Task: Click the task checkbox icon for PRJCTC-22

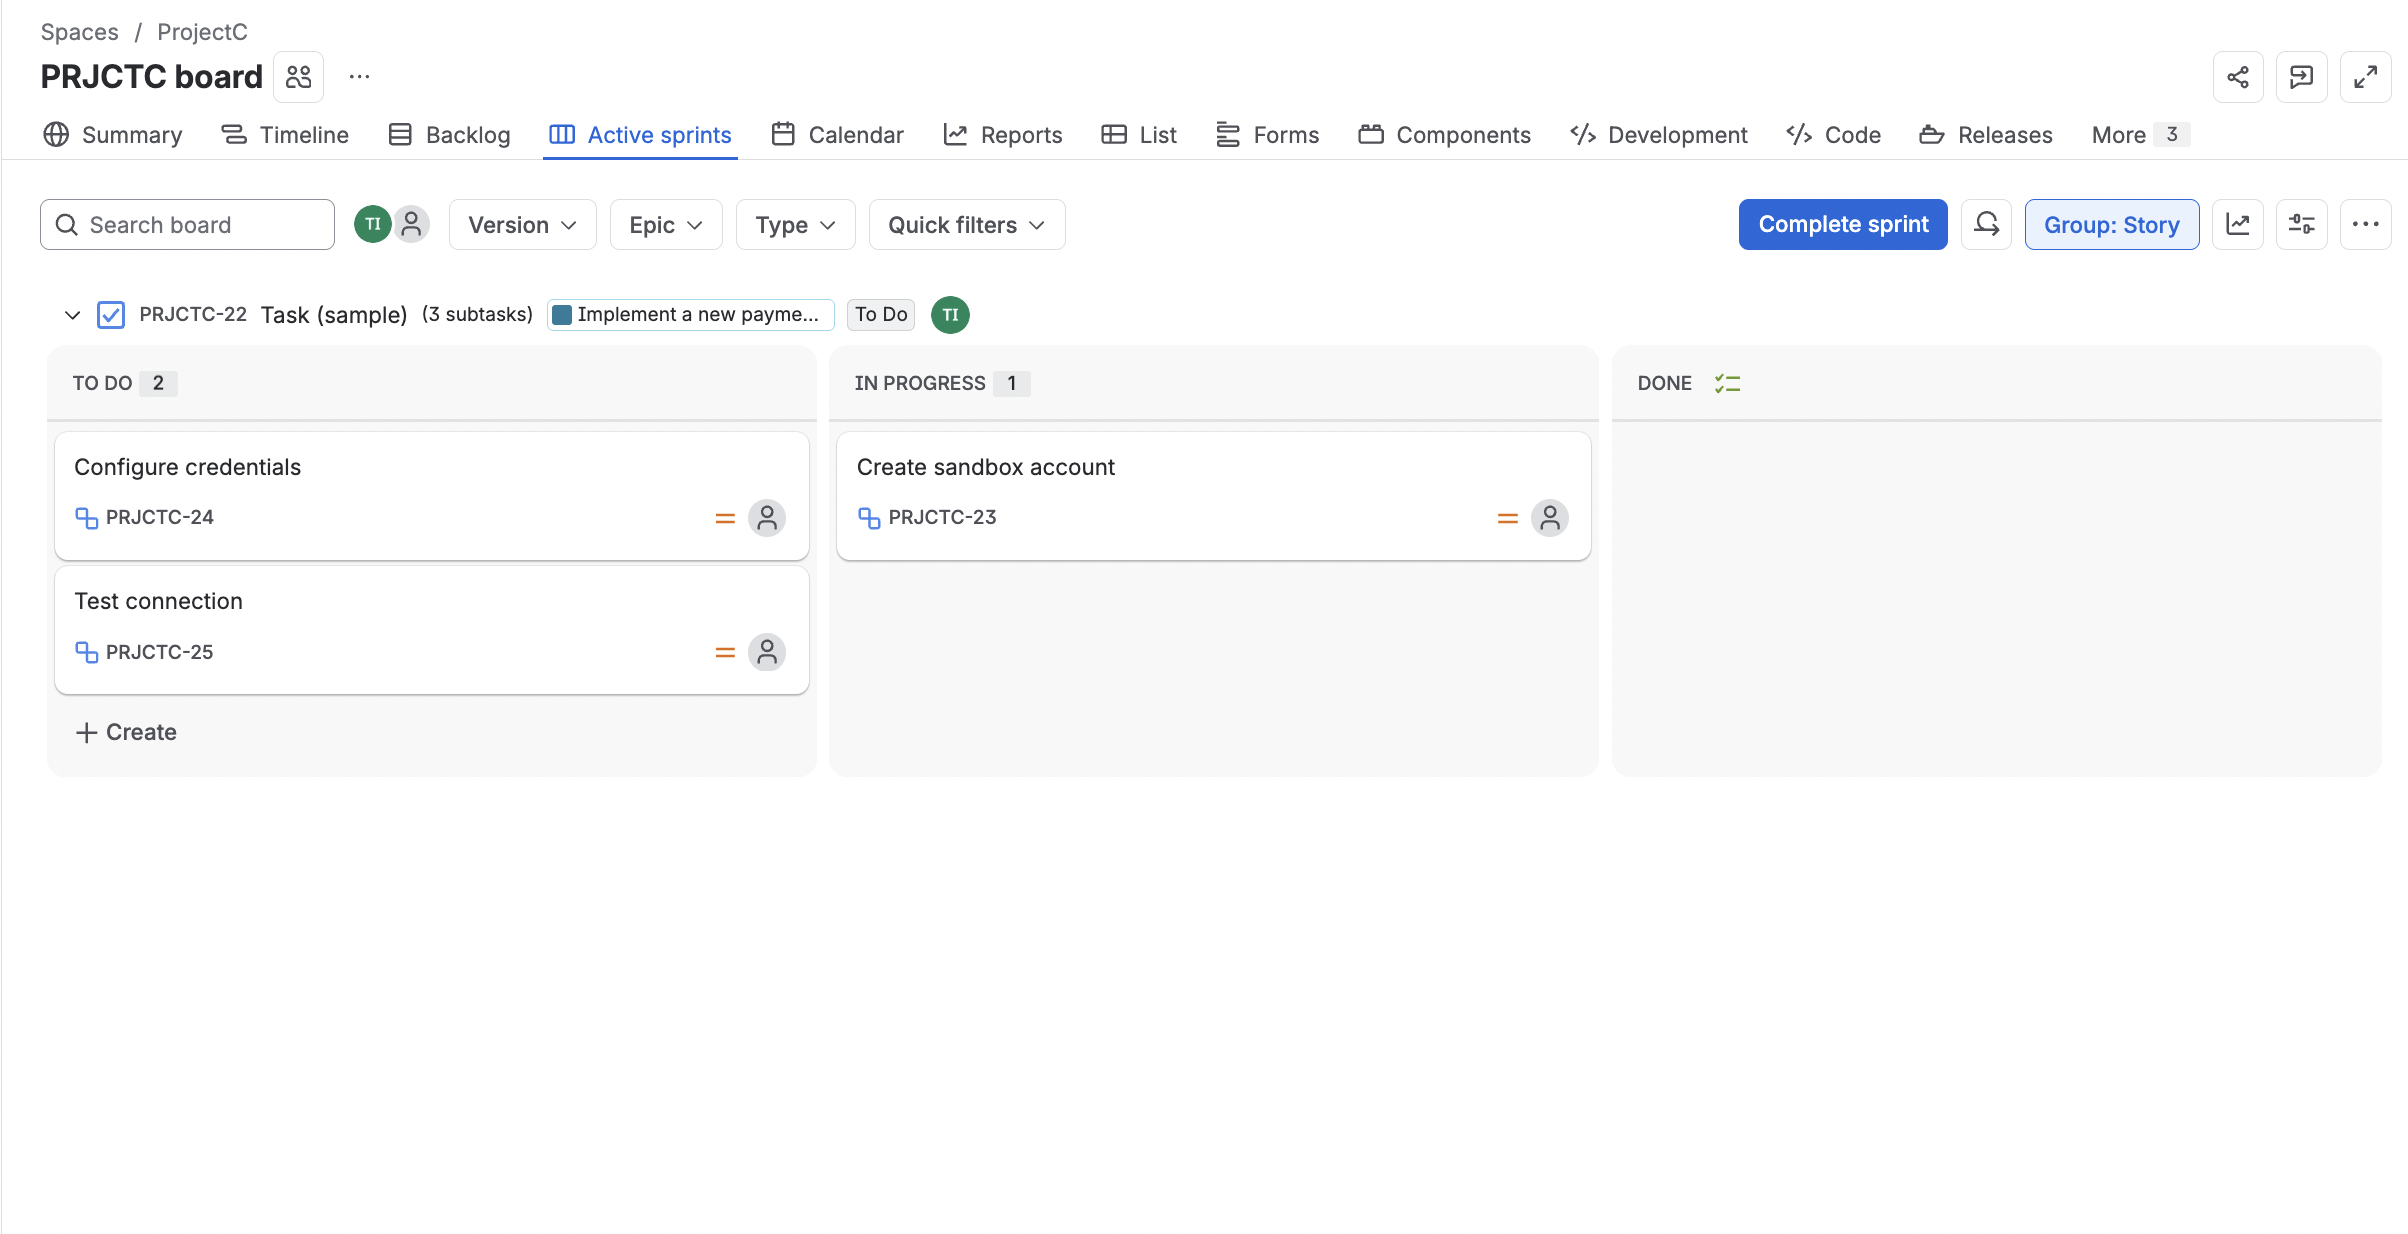Action: tap(111, 315)
